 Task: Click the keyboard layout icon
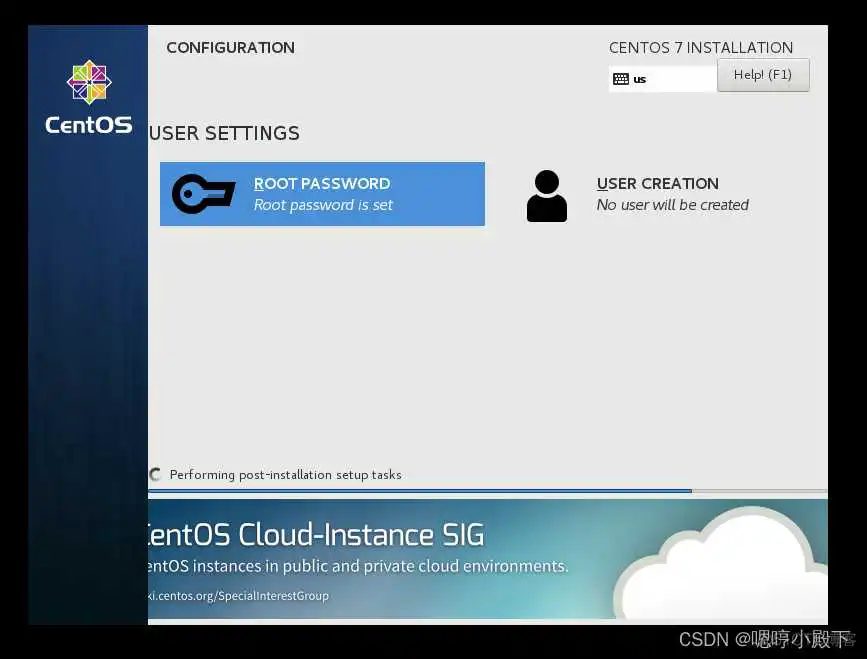(620, 79)
